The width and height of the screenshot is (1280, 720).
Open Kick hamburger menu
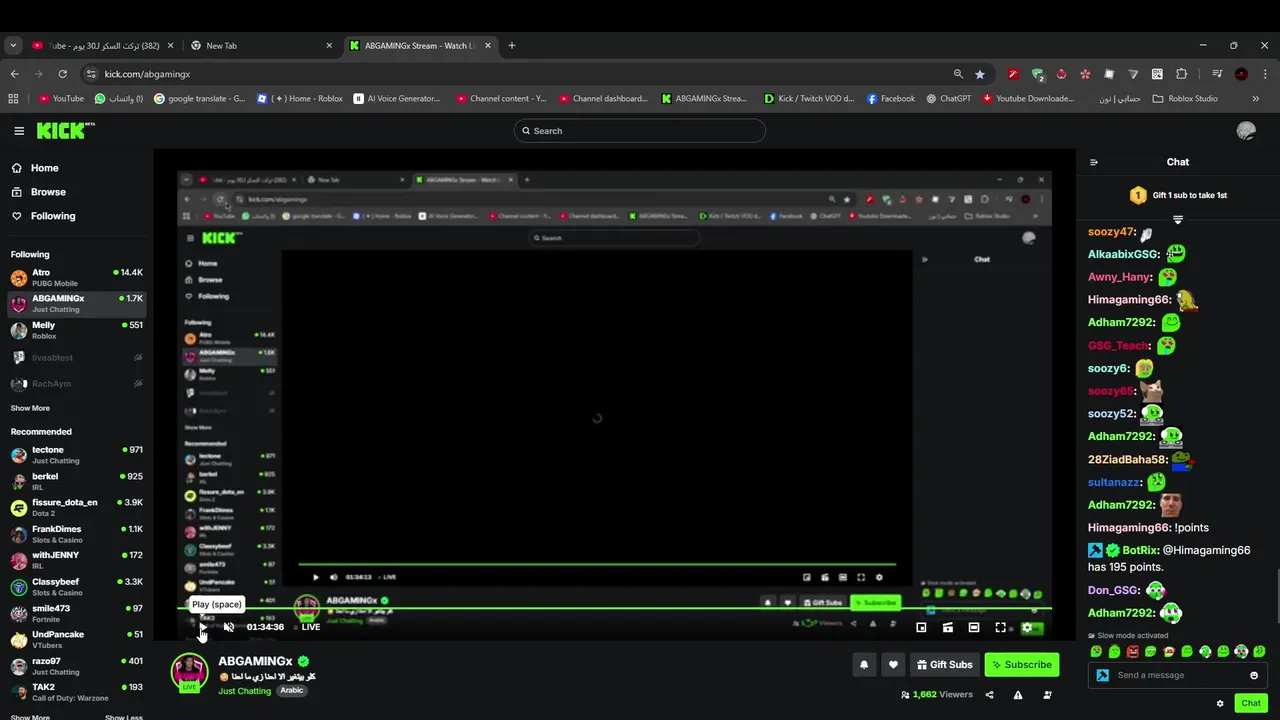[x=19, y=131]
